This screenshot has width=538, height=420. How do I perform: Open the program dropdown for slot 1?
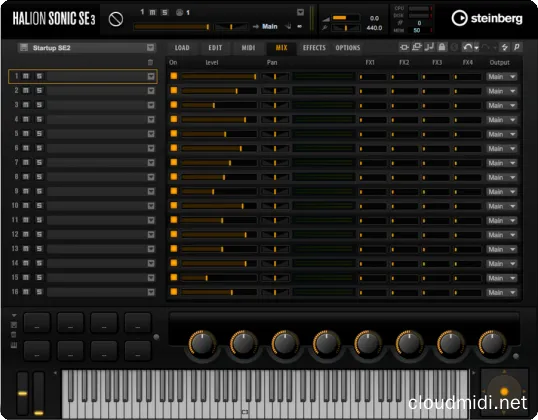point(151,76)
